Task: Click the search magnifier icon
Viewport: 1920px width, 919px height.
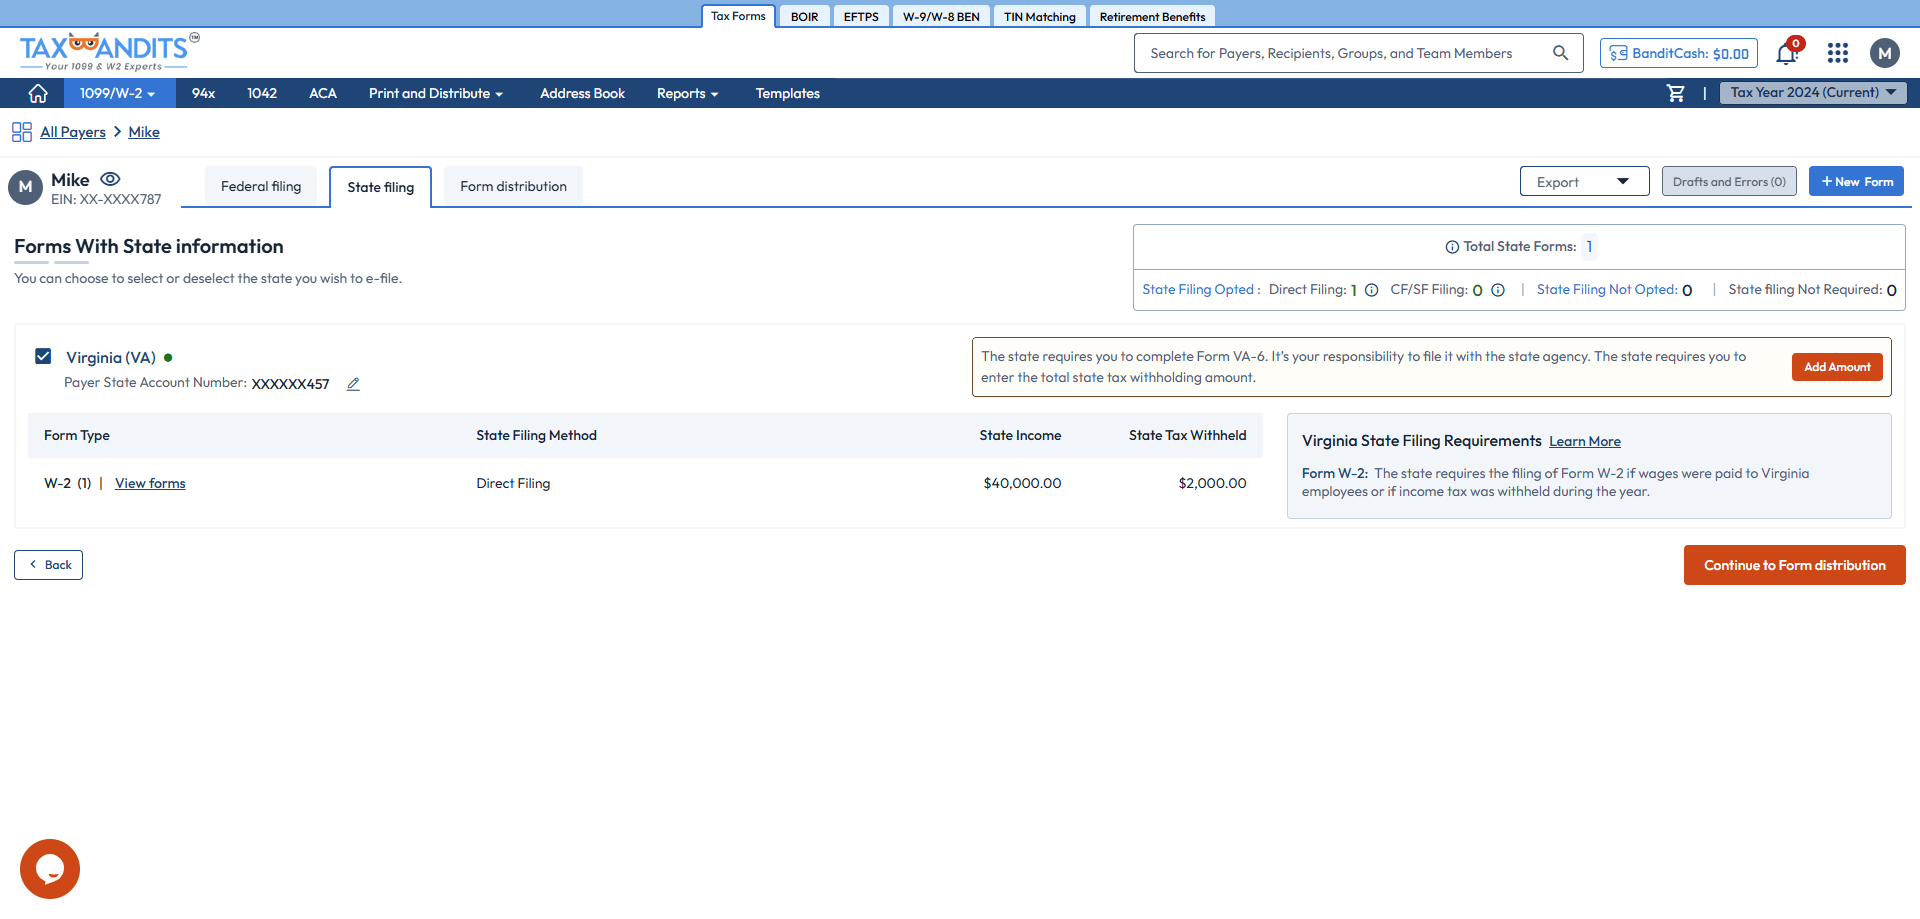Action: [x=1560, y=53]
